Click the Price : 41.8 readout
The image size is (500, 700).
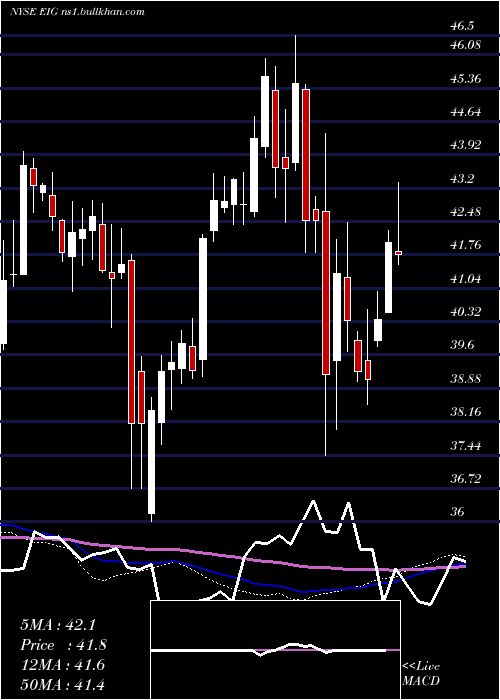(x=63, y=645)
